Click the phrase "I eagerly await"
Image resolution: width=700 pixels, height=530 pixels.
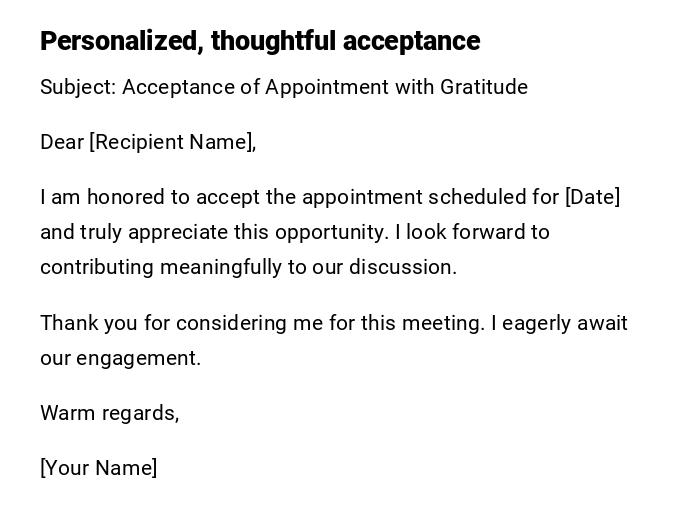coord(559,323)
